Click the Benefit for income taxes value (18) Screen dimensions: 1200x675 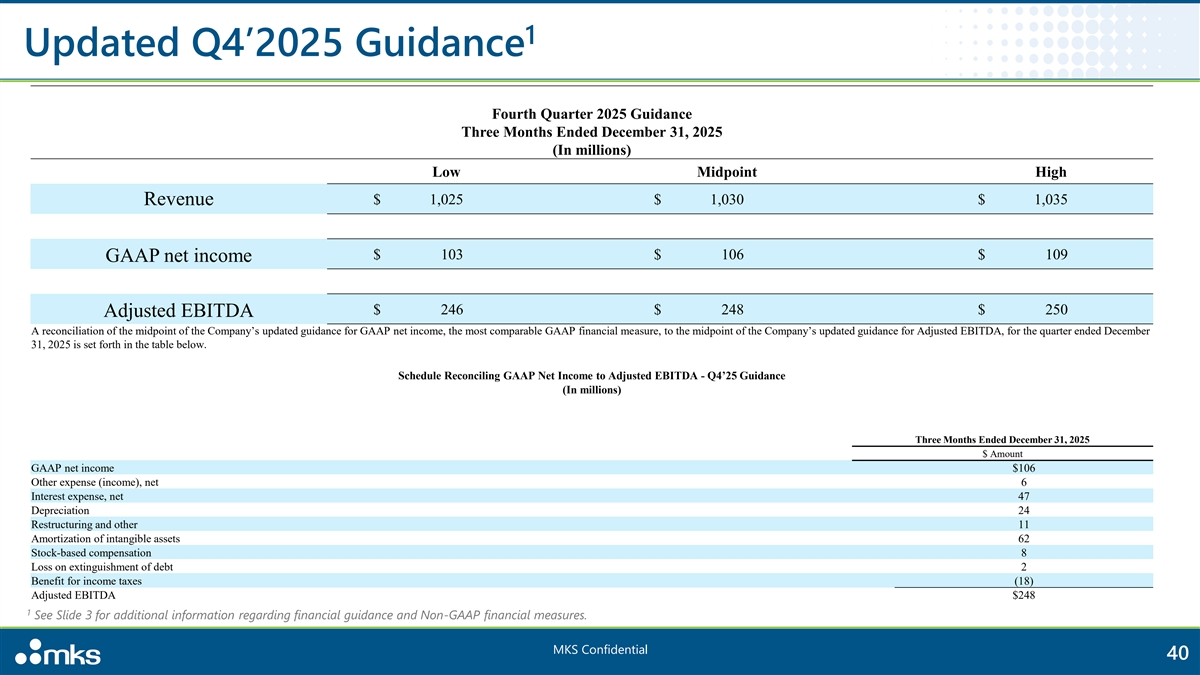pyautogui.click(x=1023, y=581)
